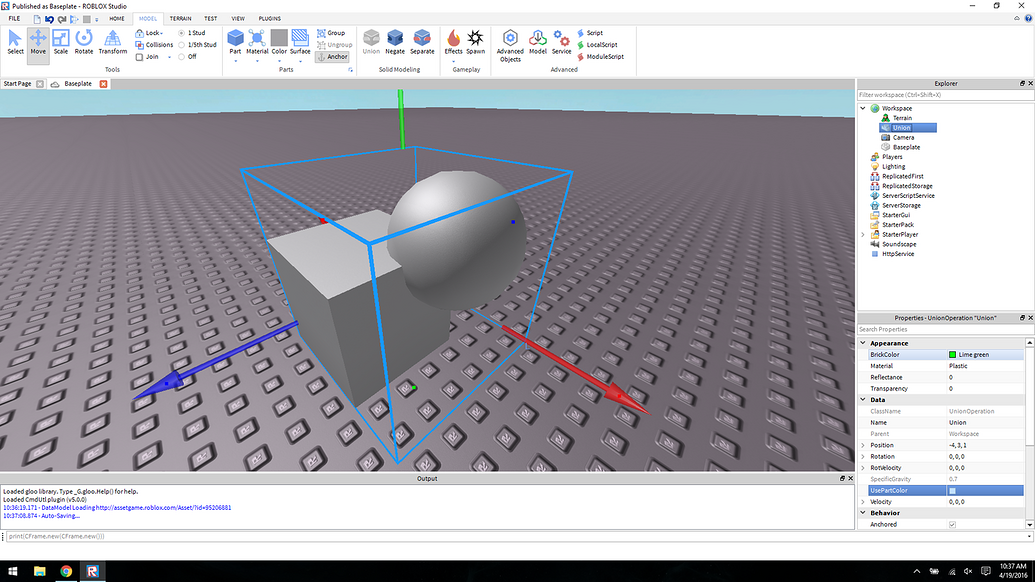Screen dimensions: 1035x582
Task: Open the Service insert dialog
Action: coord(562,42)
